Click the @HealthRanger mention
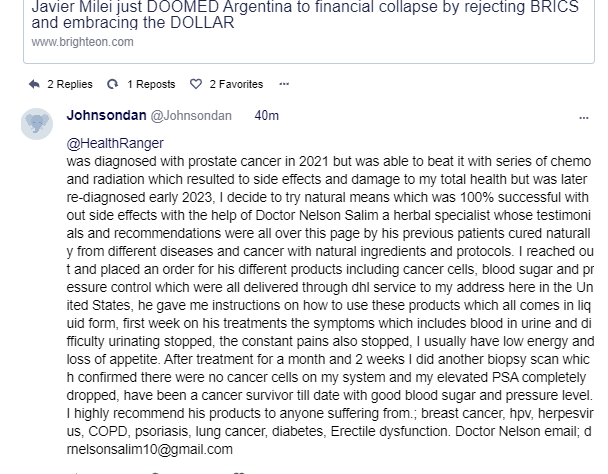This screenshot has width=608, height=474. (x=115, y=144)
